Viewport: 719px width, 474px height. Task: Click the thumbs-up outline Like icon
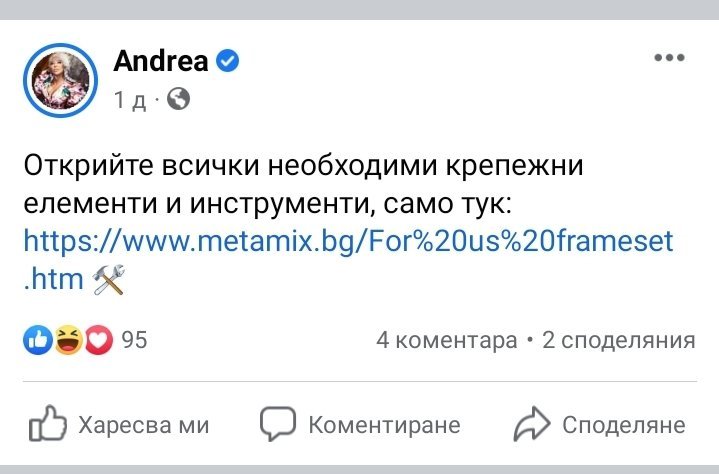pos(47,425)
